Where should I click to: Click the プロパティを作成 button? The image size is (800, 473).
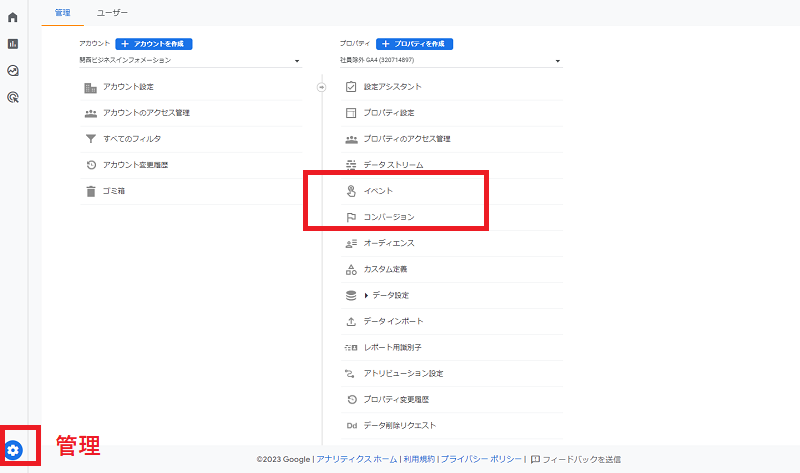[x=414, y=44]
